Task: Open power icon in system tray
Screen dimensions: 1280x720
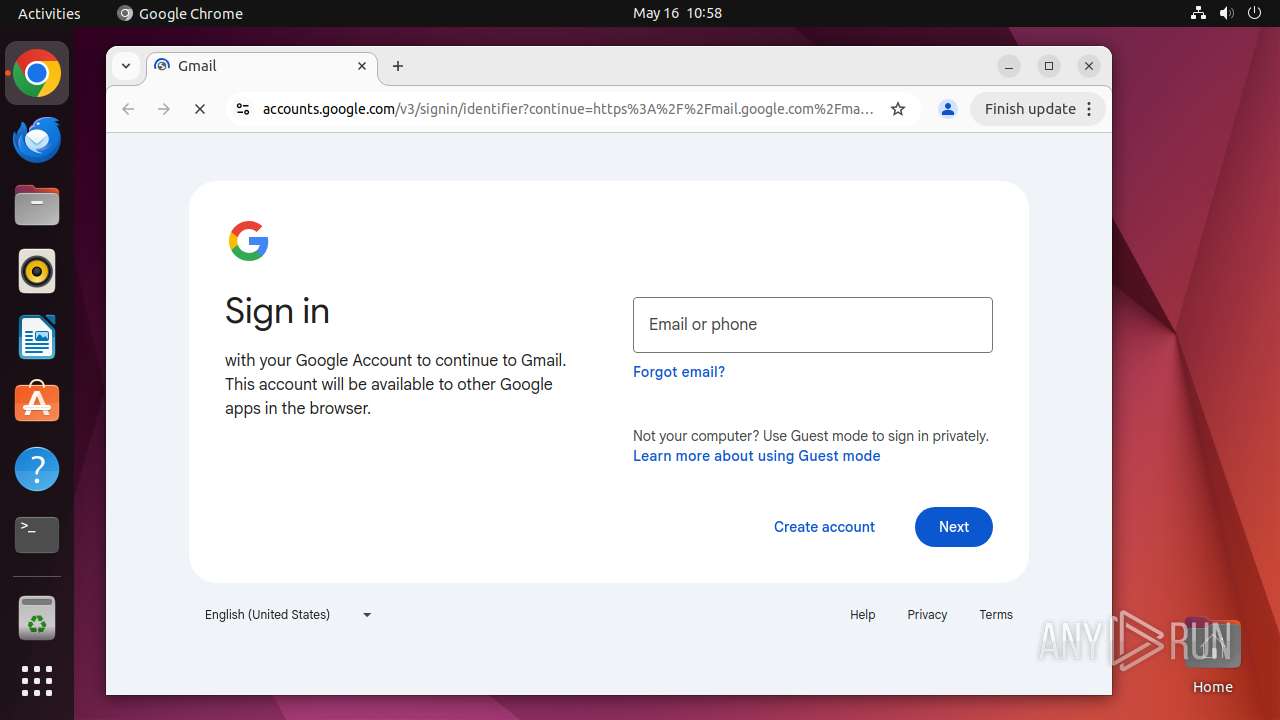Action: 1254,13
